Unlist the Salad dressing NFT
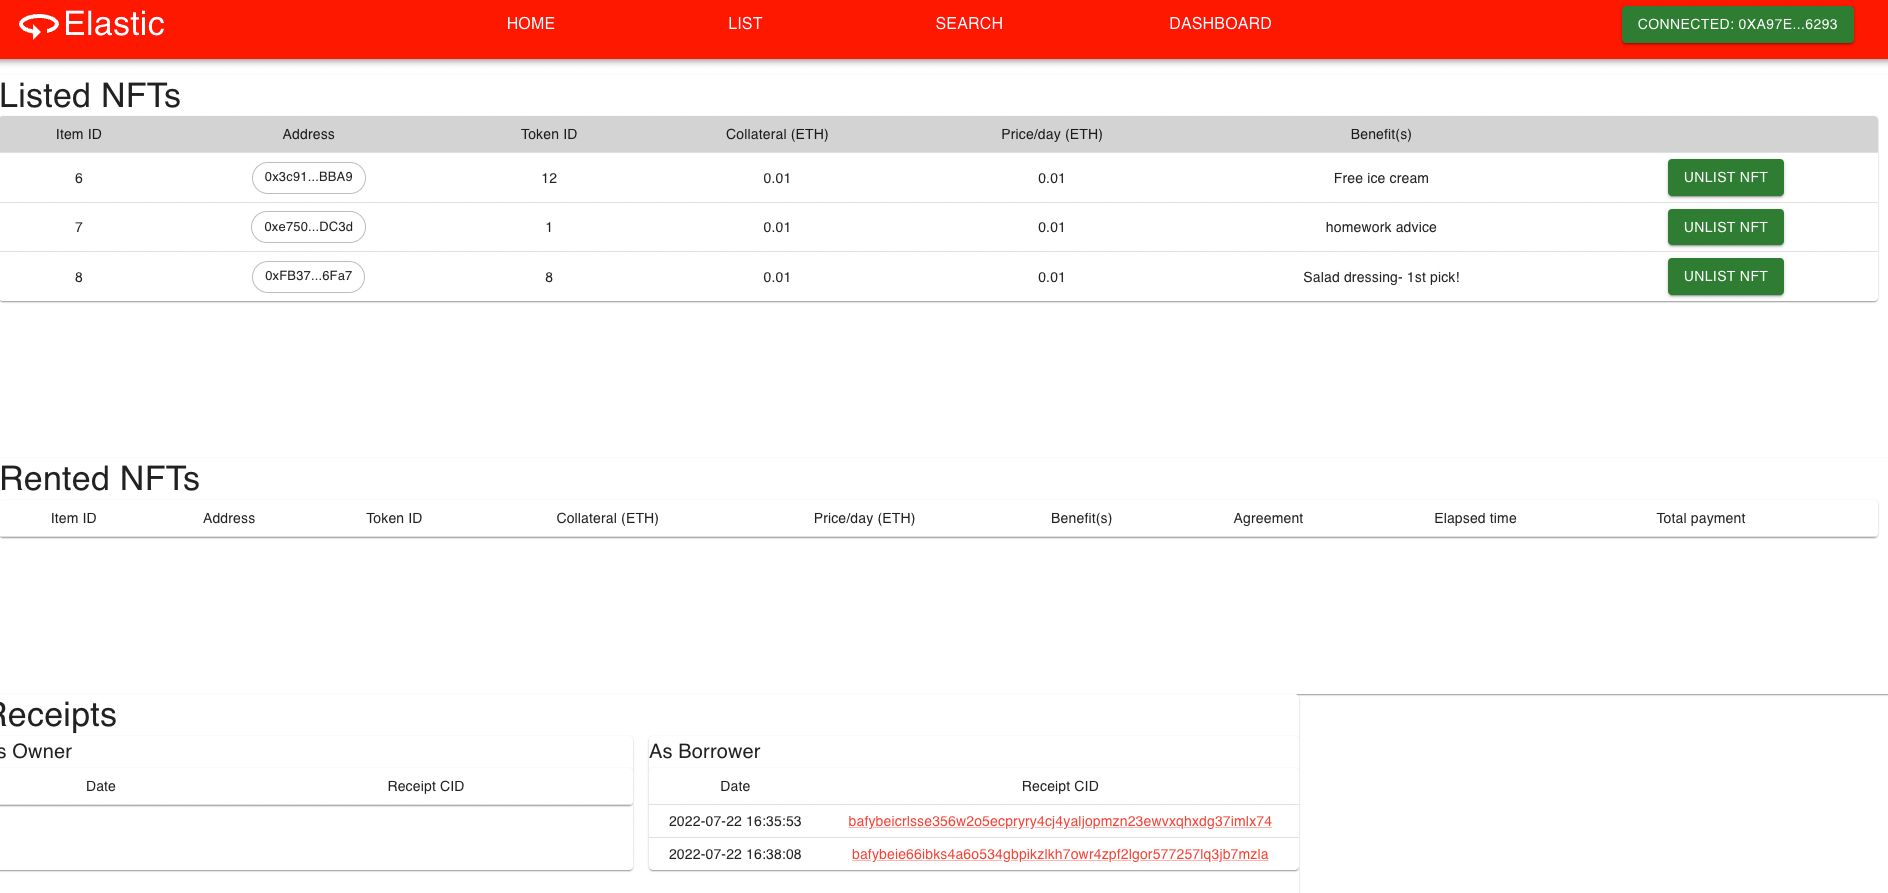The image size is (1888, 893). click(1725, 276)
